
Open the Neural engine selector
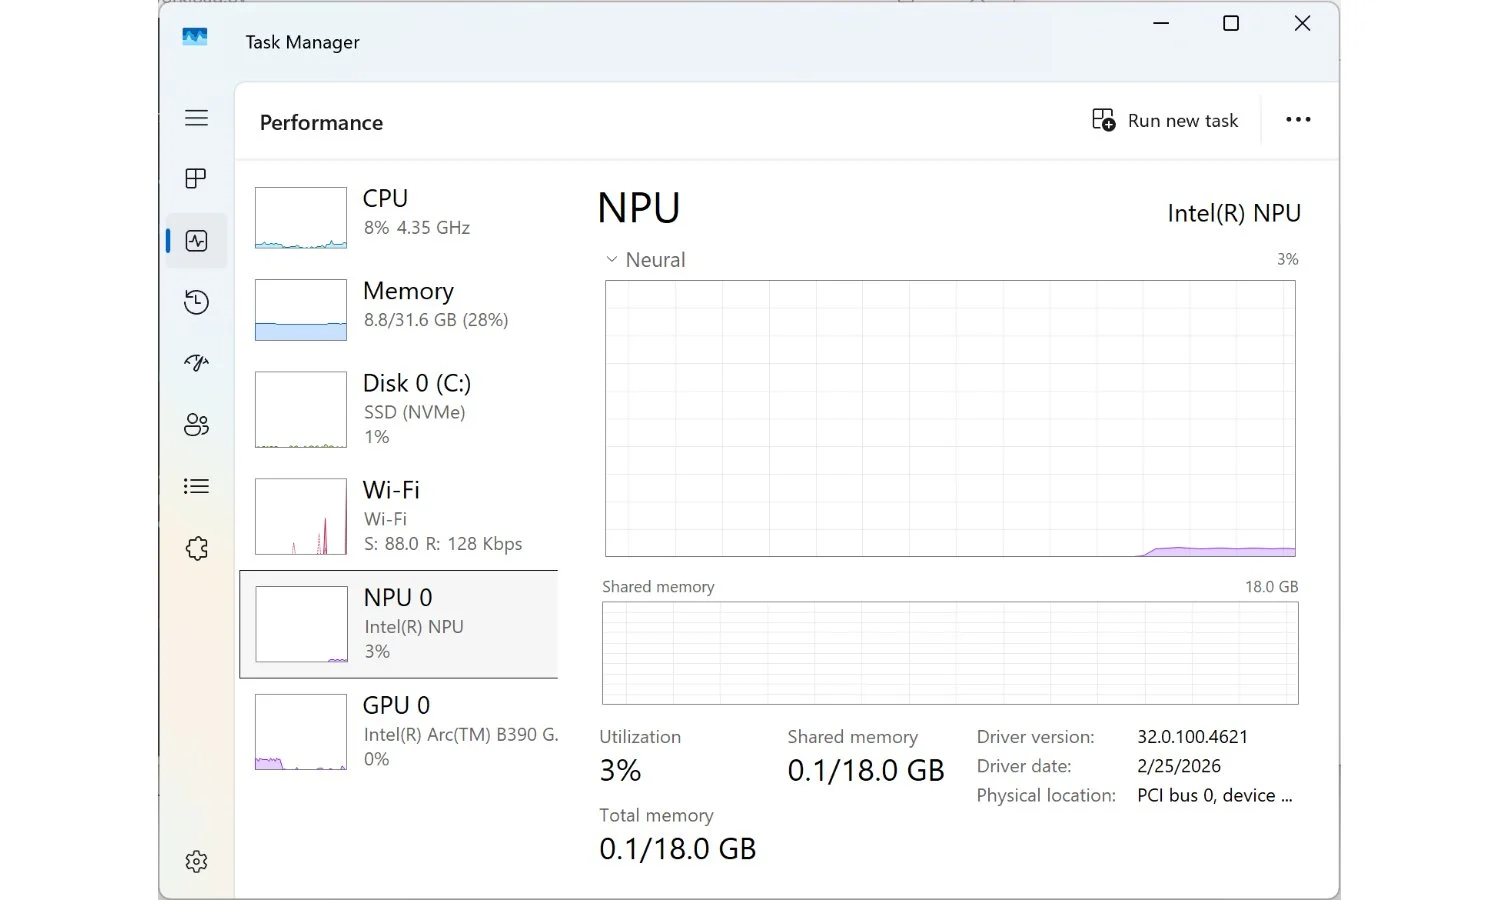click(x=646, y=260)
